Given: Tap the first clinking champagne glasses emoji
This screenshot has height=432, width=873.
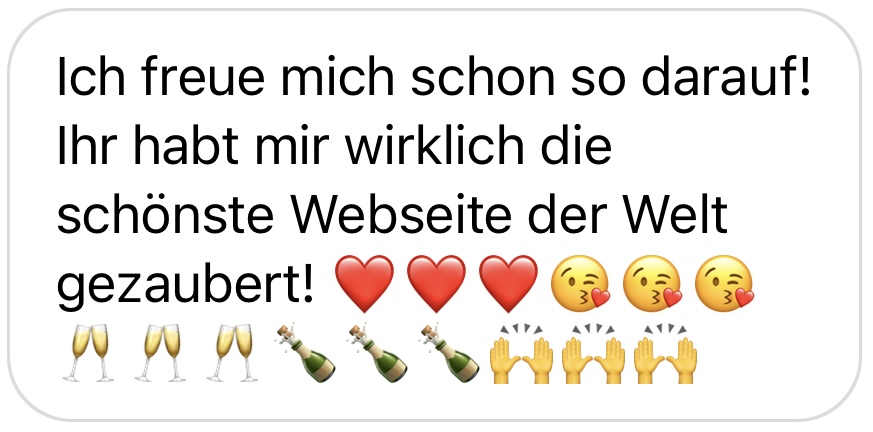Looking at the screenshot, I should [x=89, y=353].
